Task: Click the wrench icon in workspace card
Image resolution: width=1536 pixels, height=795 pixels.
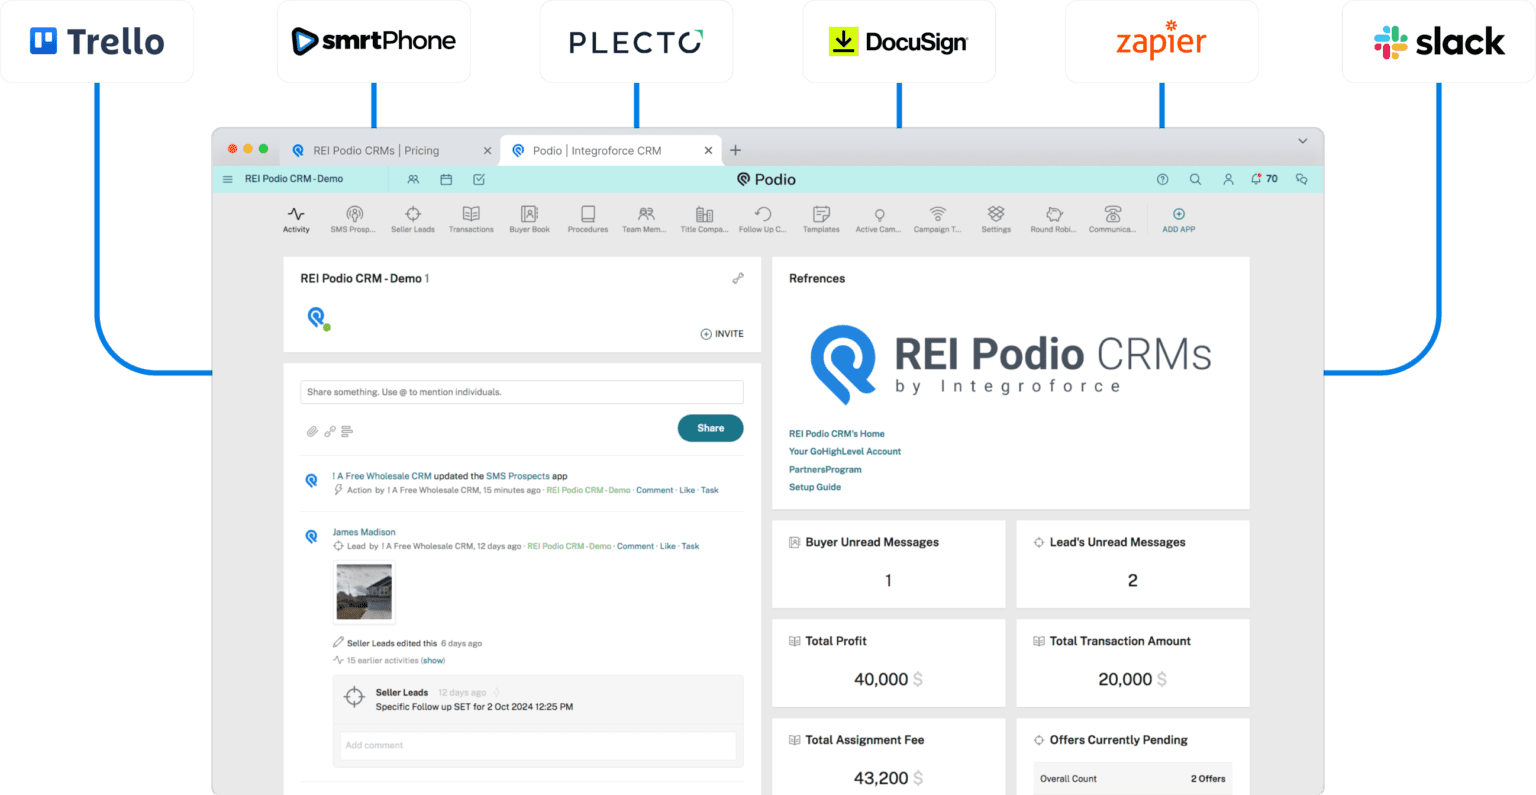Action: (x=738, y=278)
